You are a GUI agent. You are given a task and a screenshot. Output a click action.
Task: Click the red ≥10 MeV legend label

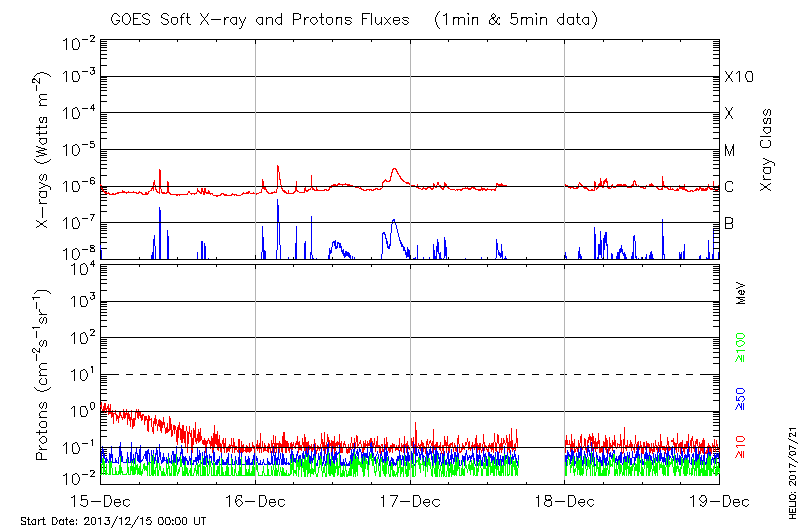click(742, 448)
